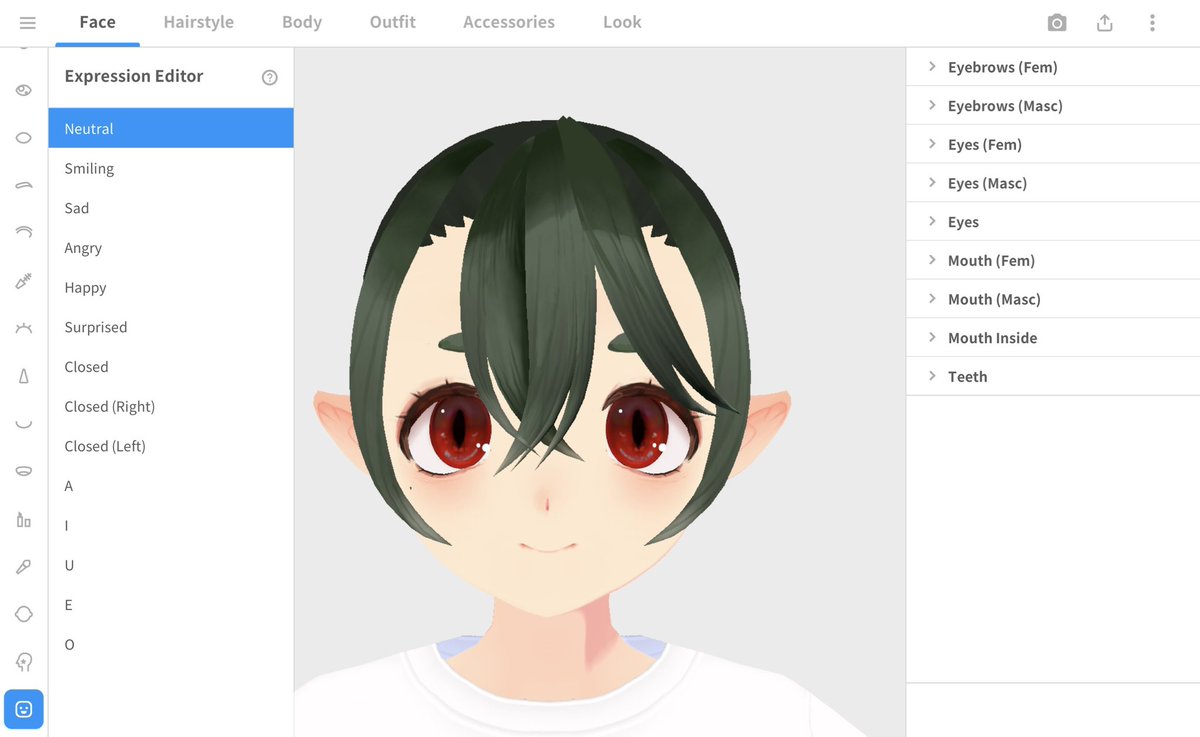The height and width of the screenshot is (737, 1200).
Task: Open the Expression Editor help icon
Action: coord(270,77)
